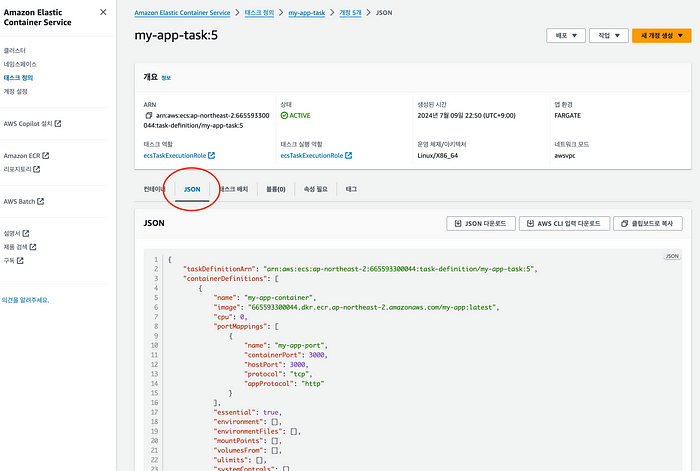This screenshot has height=471, width=700.
Task: Open 태스크 정의 in the sidebar
Action: 18,77
